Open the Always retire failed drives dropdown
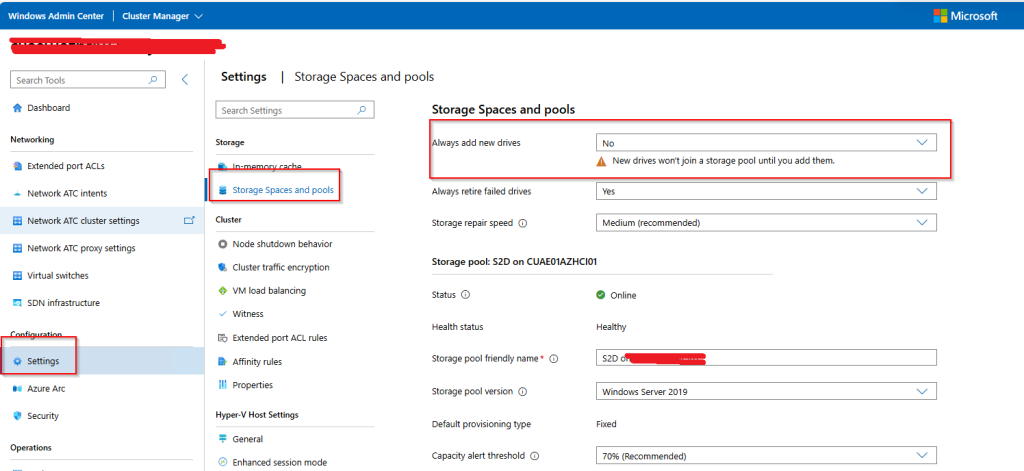 922,190
